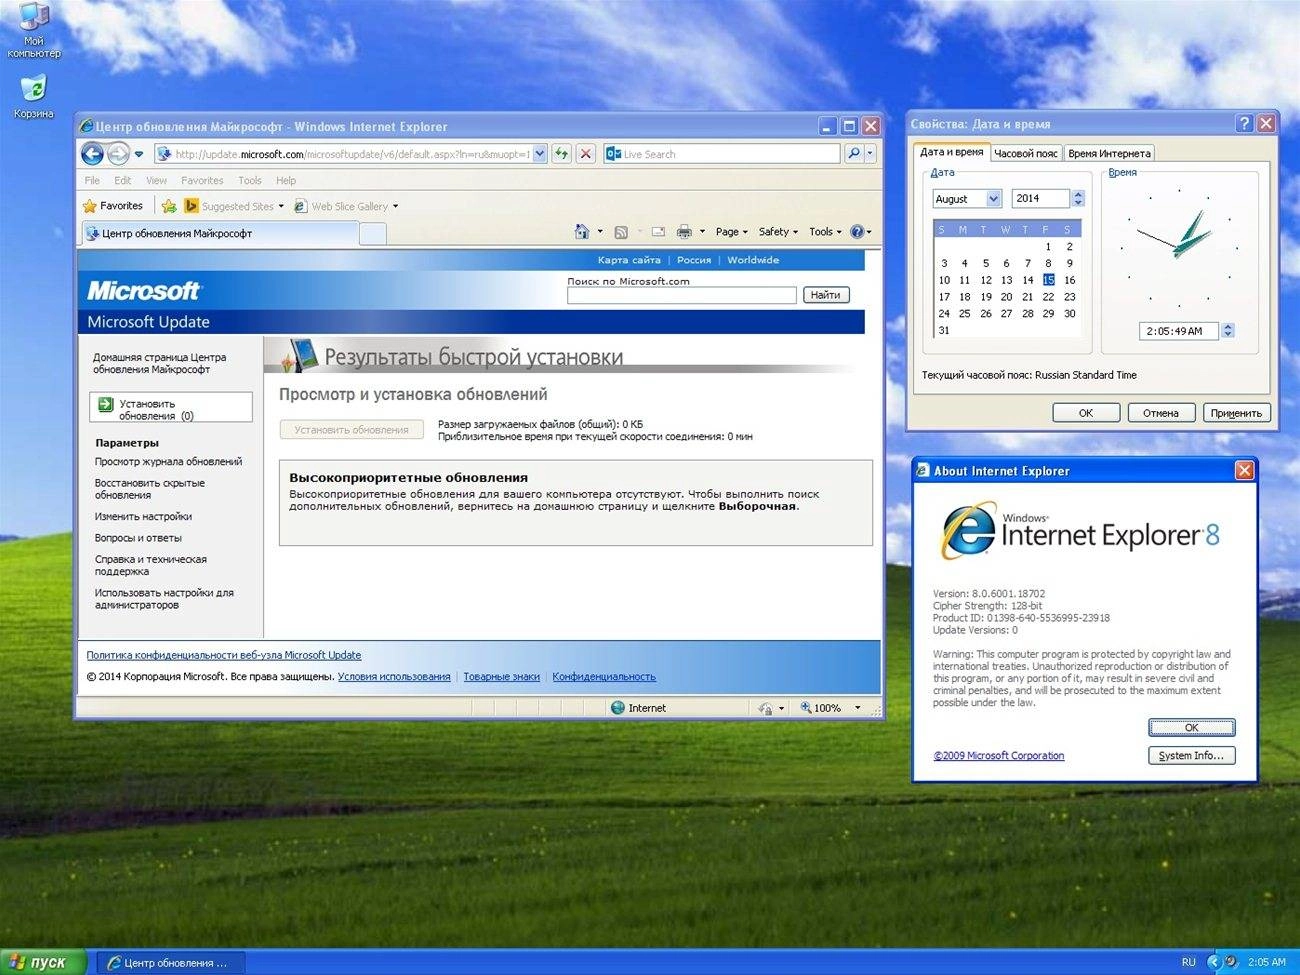Open the File menu

point(92,181)
